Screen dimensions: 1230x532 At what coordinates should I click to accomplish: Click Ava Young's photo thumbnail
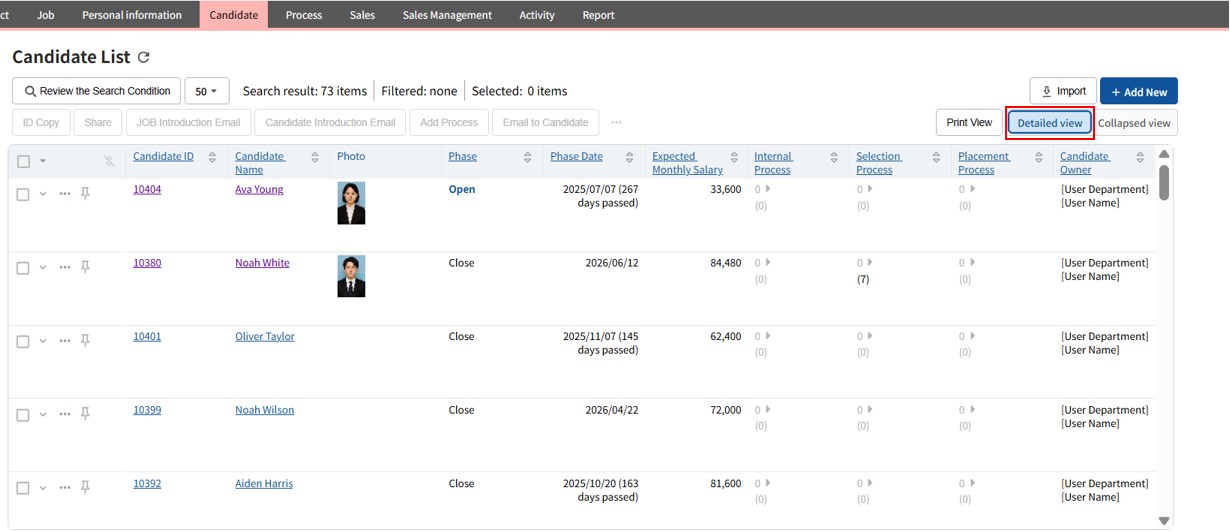351,203
